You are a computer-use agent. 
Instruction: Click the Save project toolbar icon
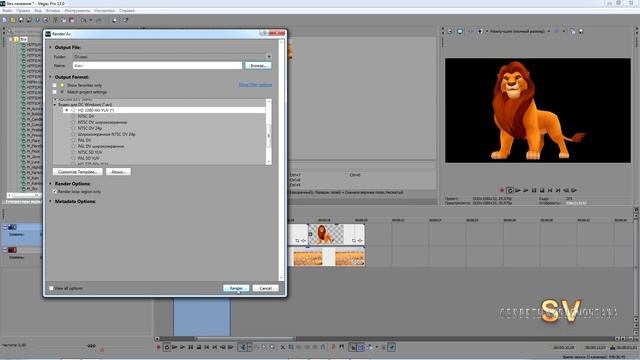pyautogui.click(x=21, y=20)
